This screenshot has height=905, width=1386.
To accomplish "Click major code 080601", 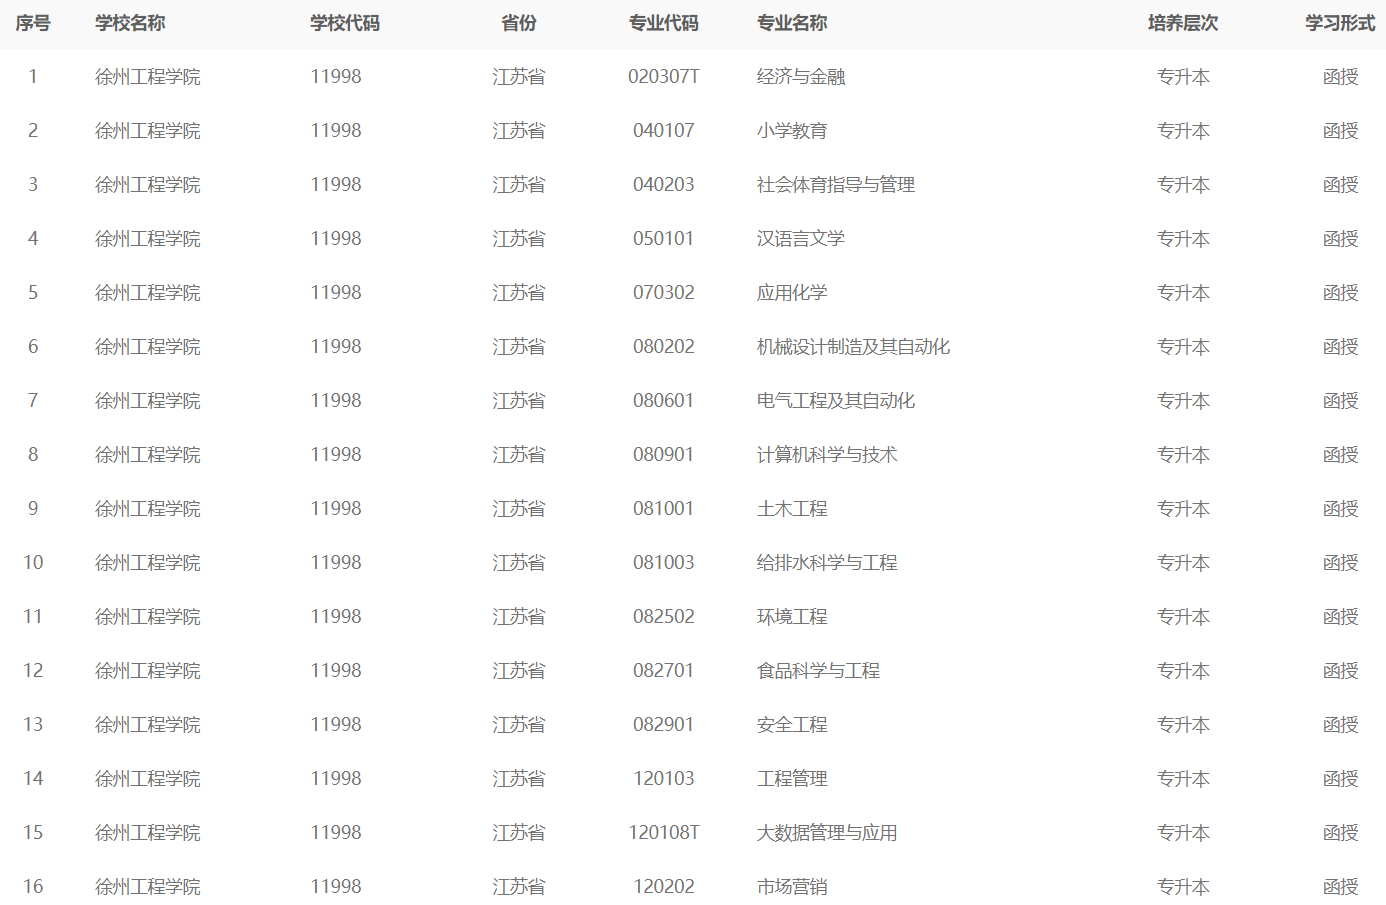I will click(664, 401).
